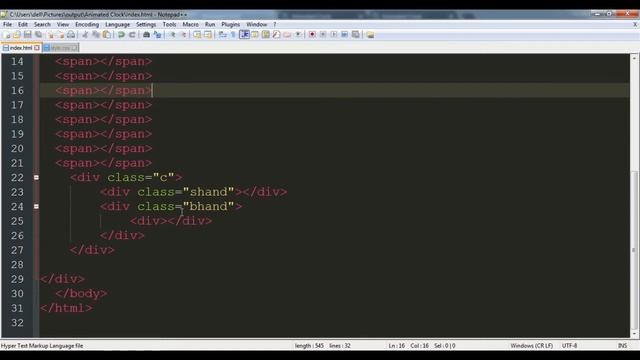Click 'Hyper Text Markup Language file' status text
Viewport: 640px width, 360px height.
[x=42, y=346]
